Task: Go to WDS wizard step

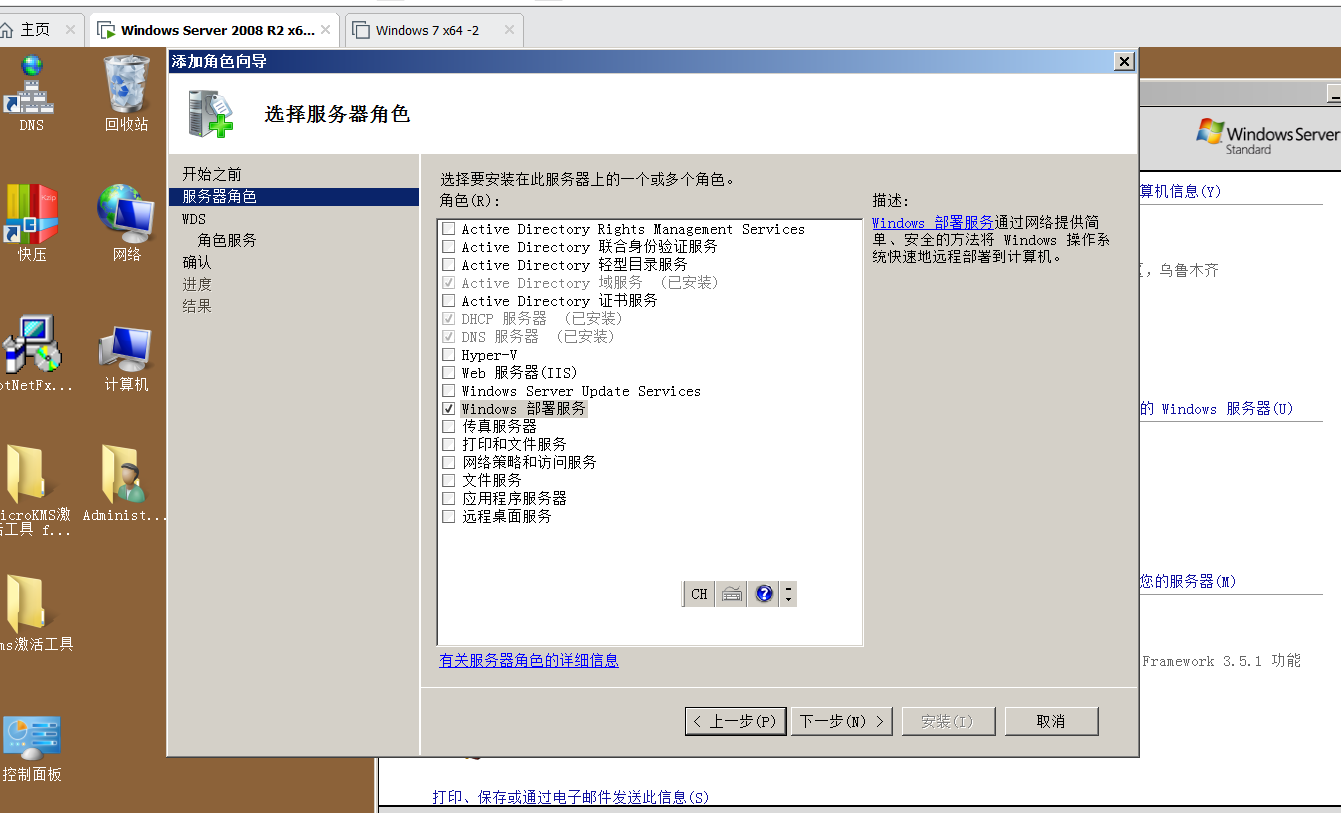Action: [x=194, y=219]
